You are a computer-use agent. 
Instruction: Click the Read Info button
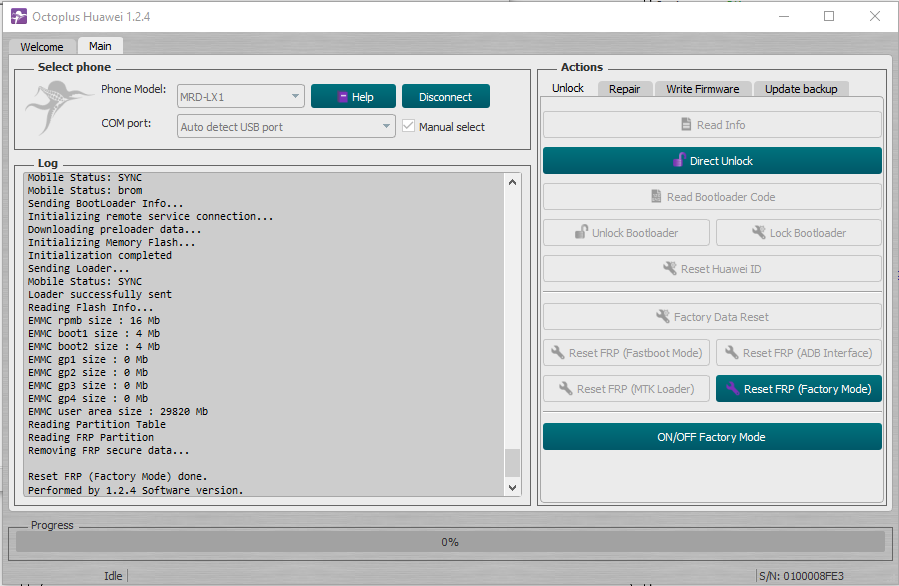pos(712,124)
